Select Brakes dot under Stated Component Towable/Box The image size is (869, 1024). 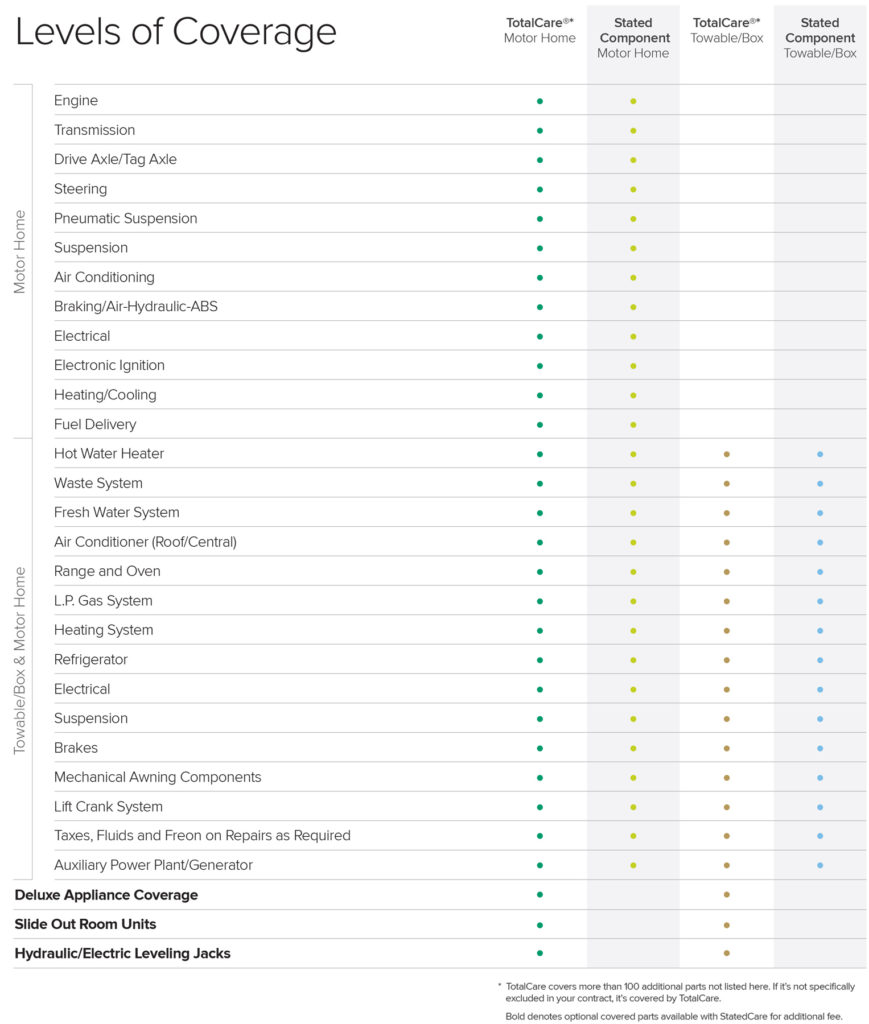click(x=820, y=748)
